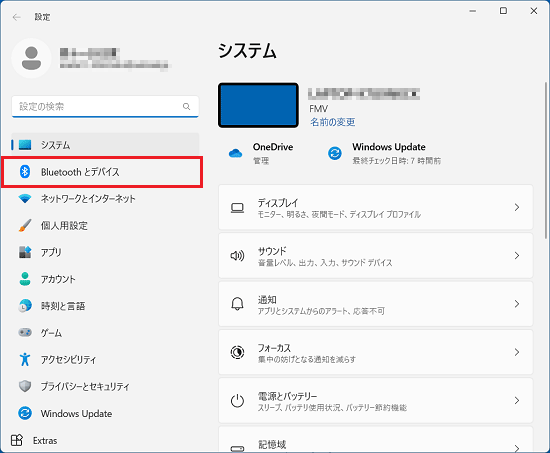Screen dimensions: 550x453
Task: Click the Wi-Fi network icon in sidebar
Action: tap(25, 199)
